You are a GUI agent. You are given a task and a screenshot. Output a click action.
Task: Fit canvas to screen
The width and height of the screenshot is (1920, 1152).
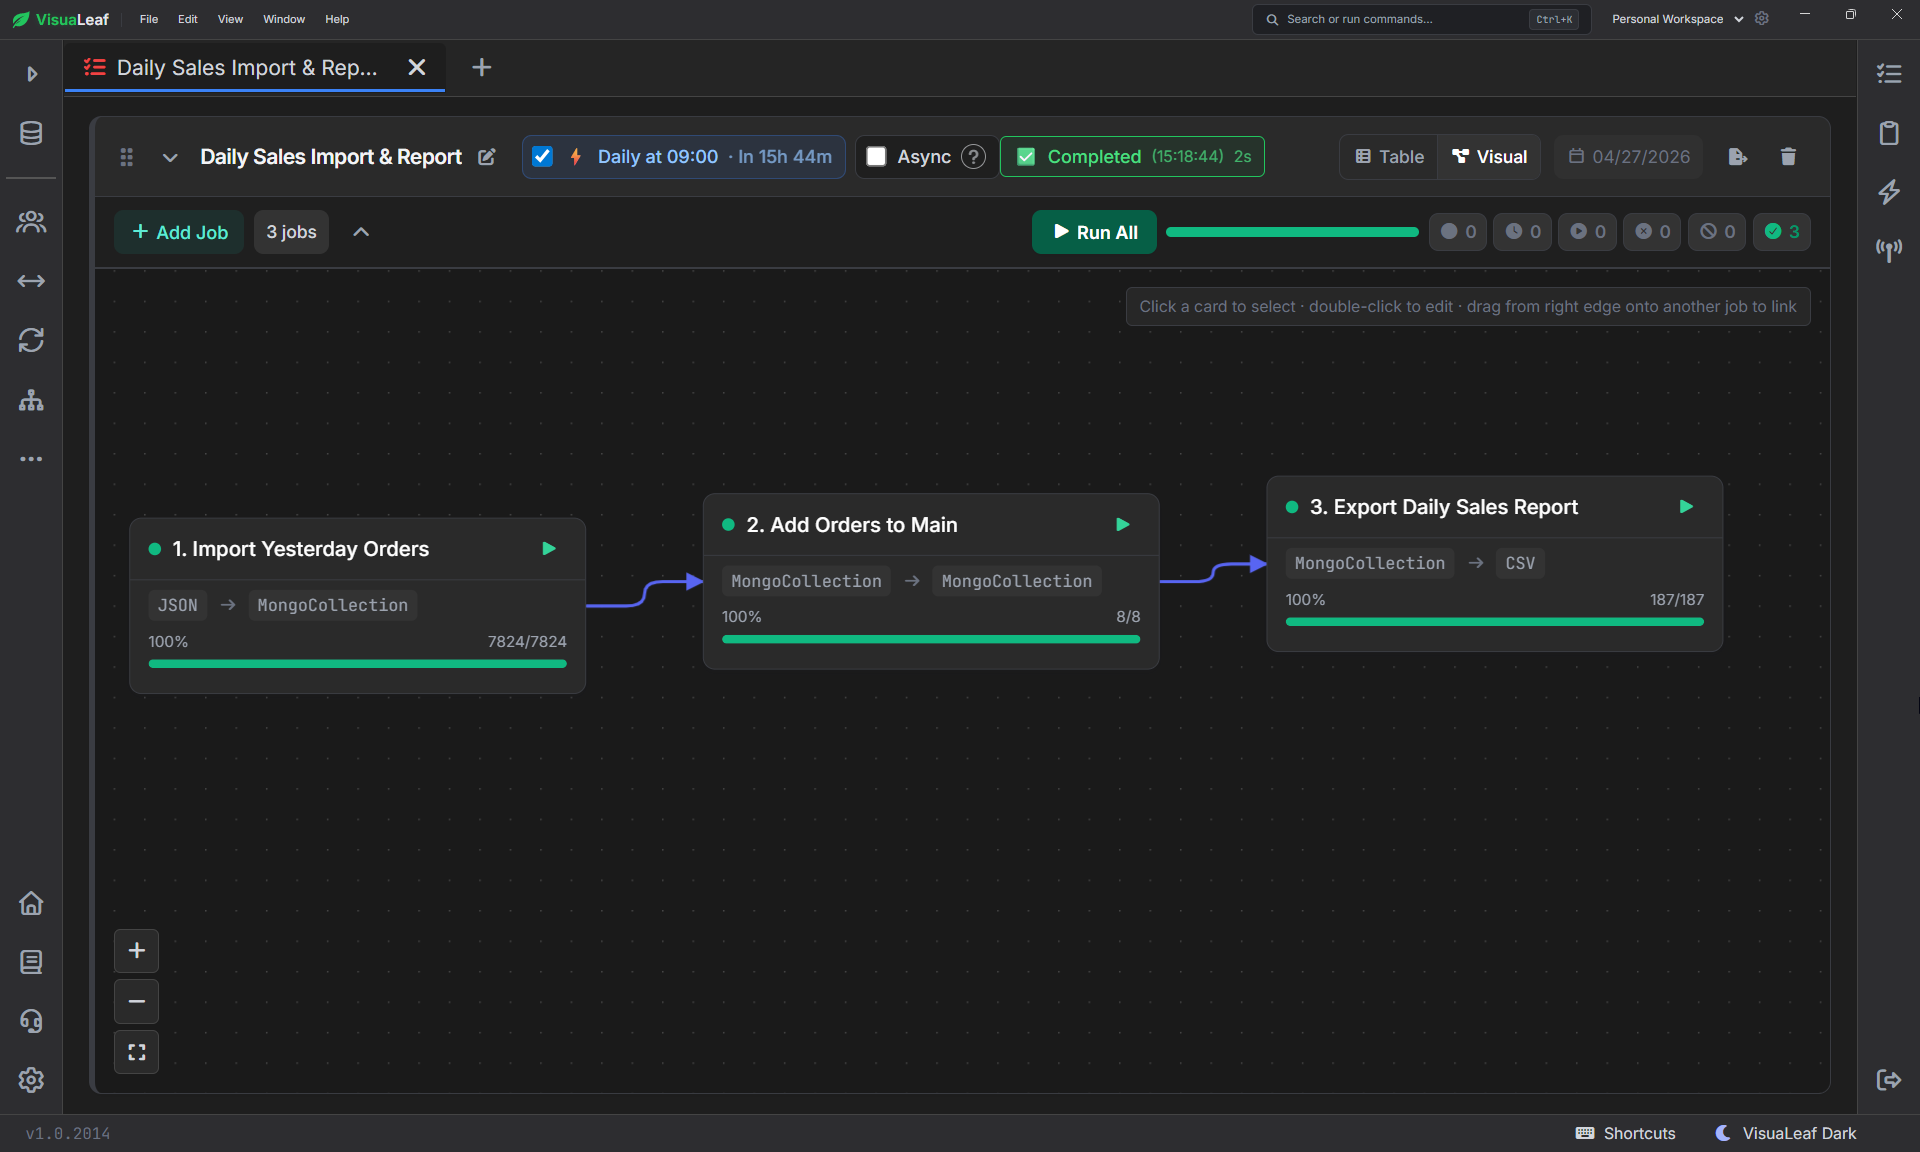point(137,1052)
